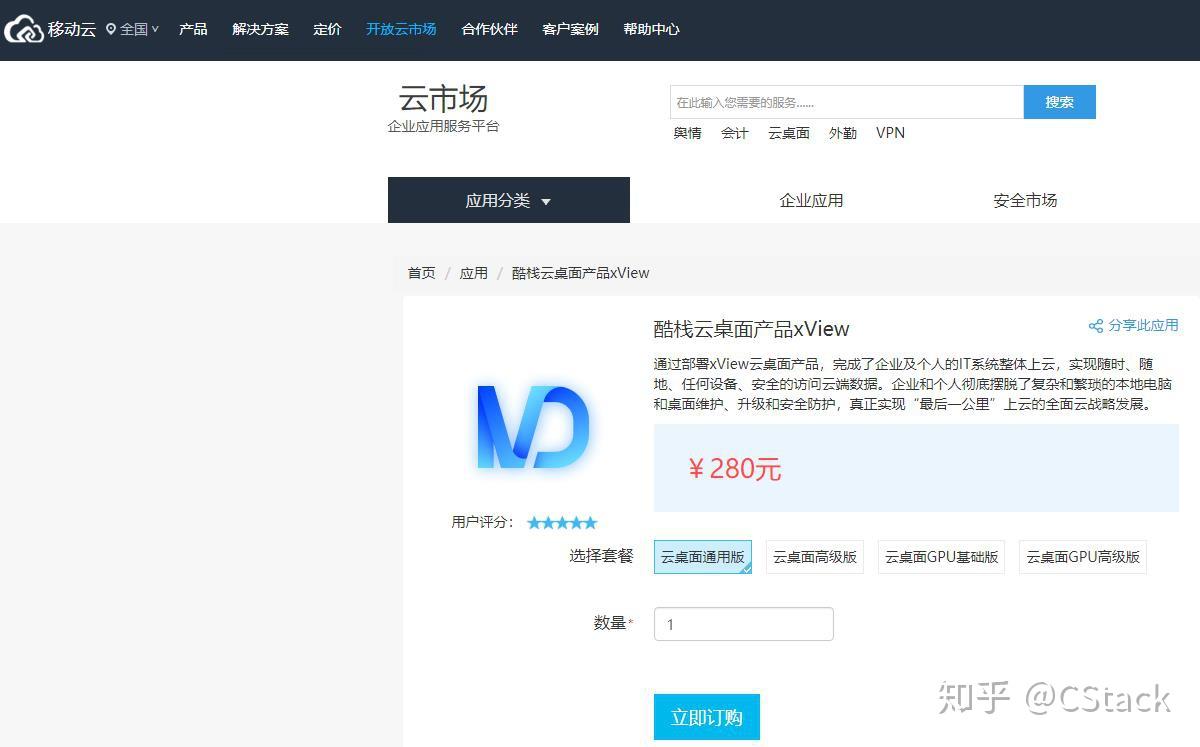Switch to the 安全市场 tab
Image resolution: width=1200 pixels, height=747 pixels.
pos(1024,200)
